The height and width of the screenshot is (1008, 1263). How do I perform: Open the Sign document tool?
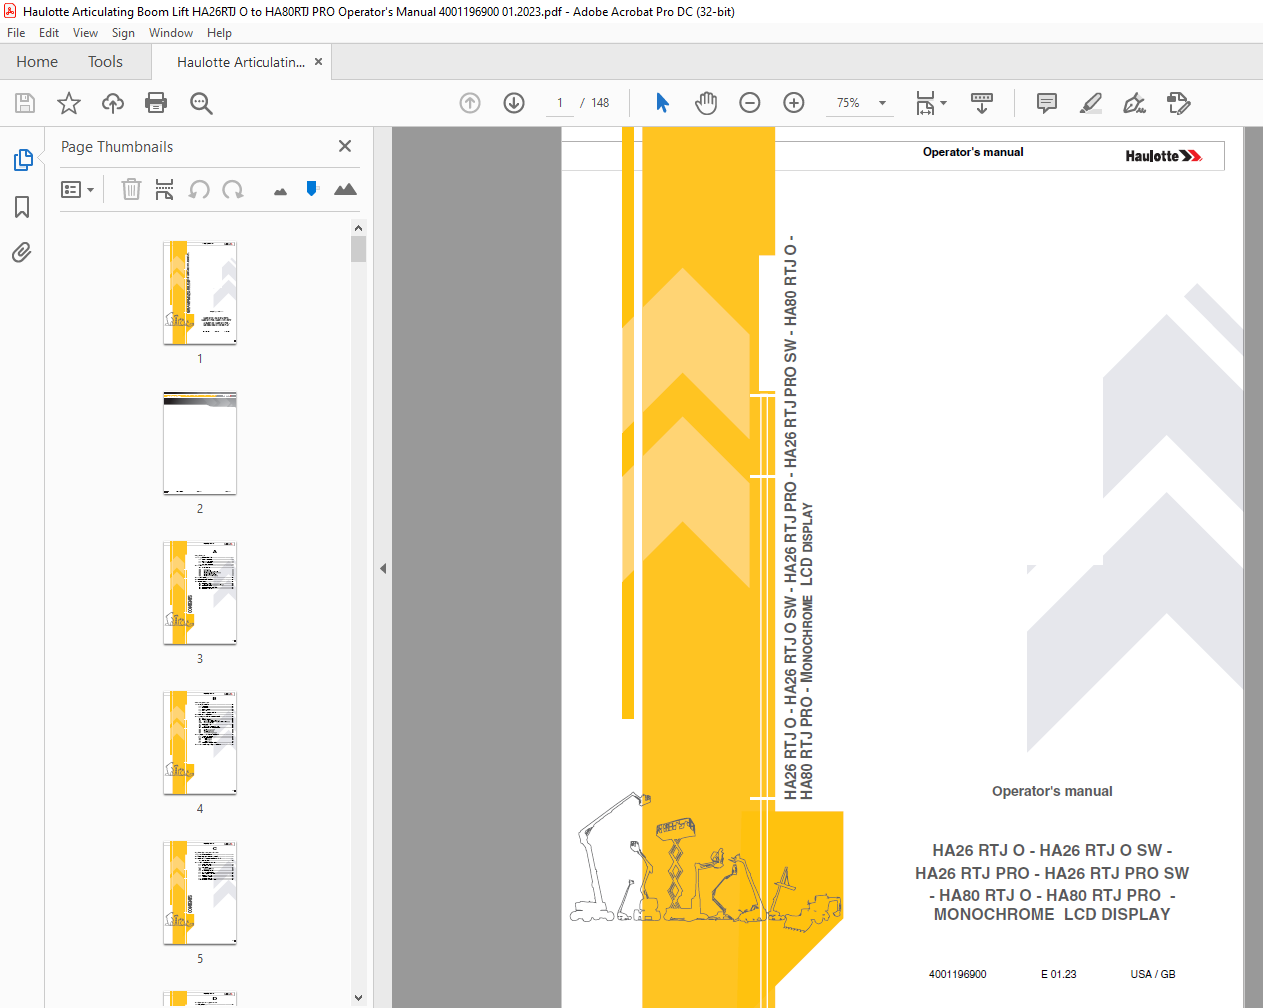(x=1134, y=103)
